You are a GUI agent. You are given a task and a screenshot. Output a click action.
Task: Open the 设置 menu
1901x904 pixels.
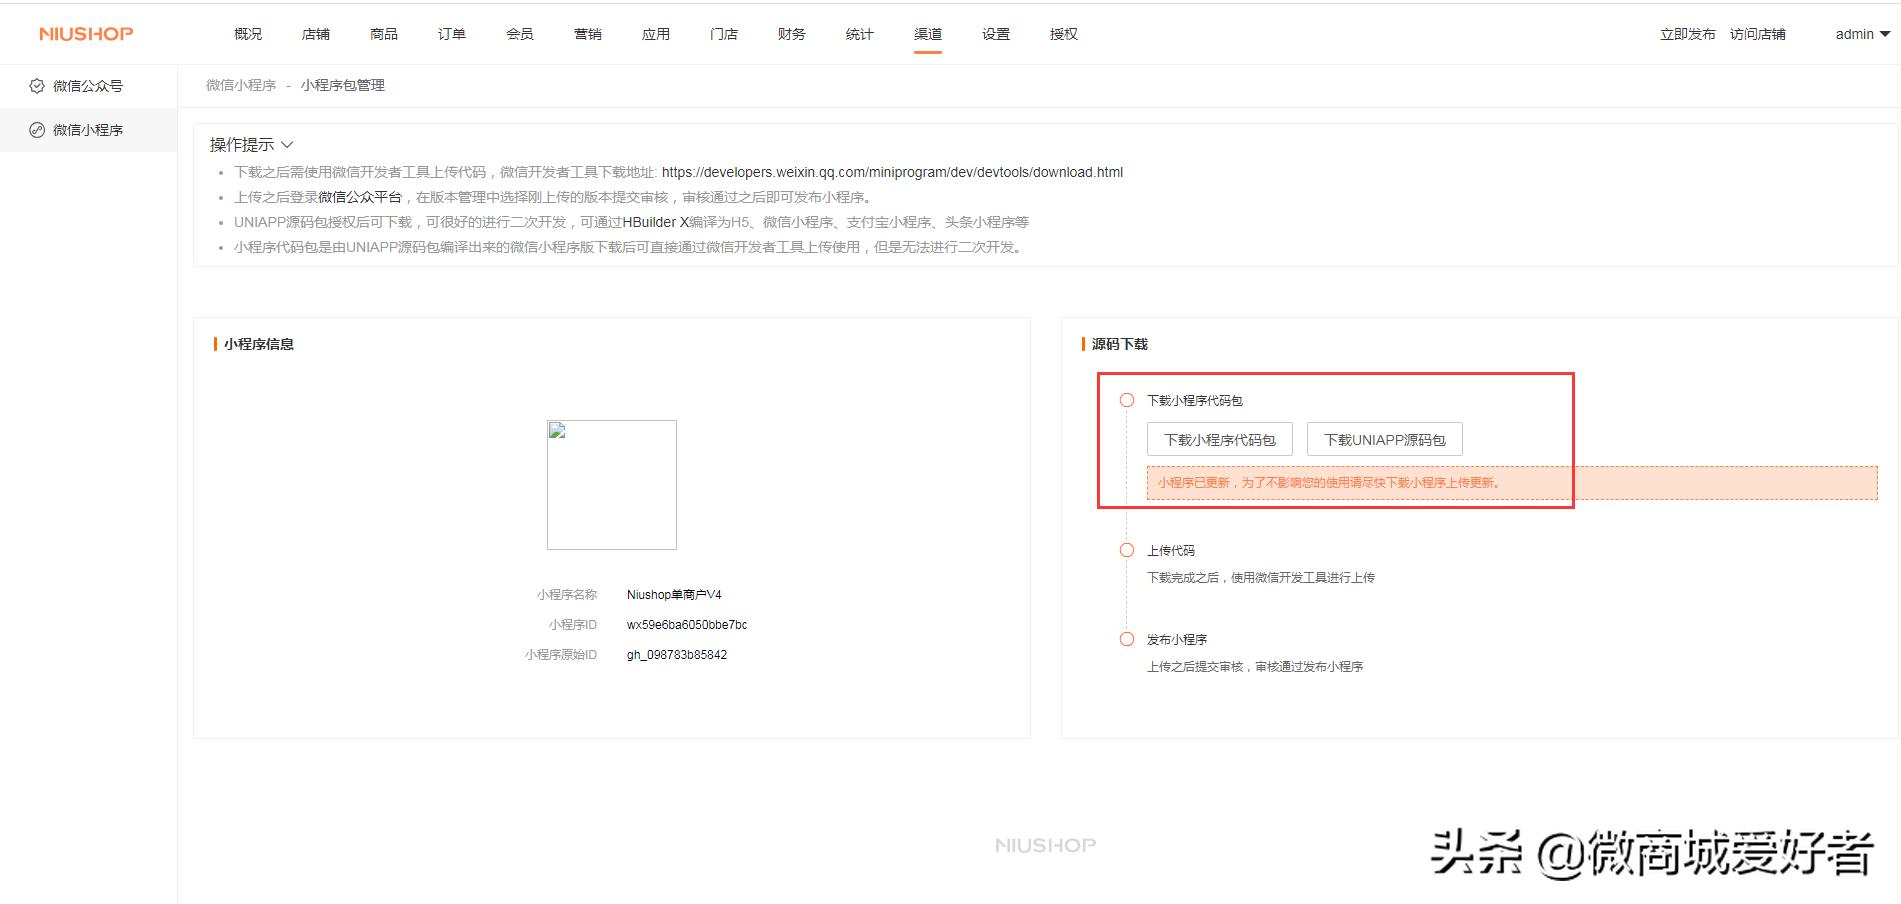coord(995,33)
